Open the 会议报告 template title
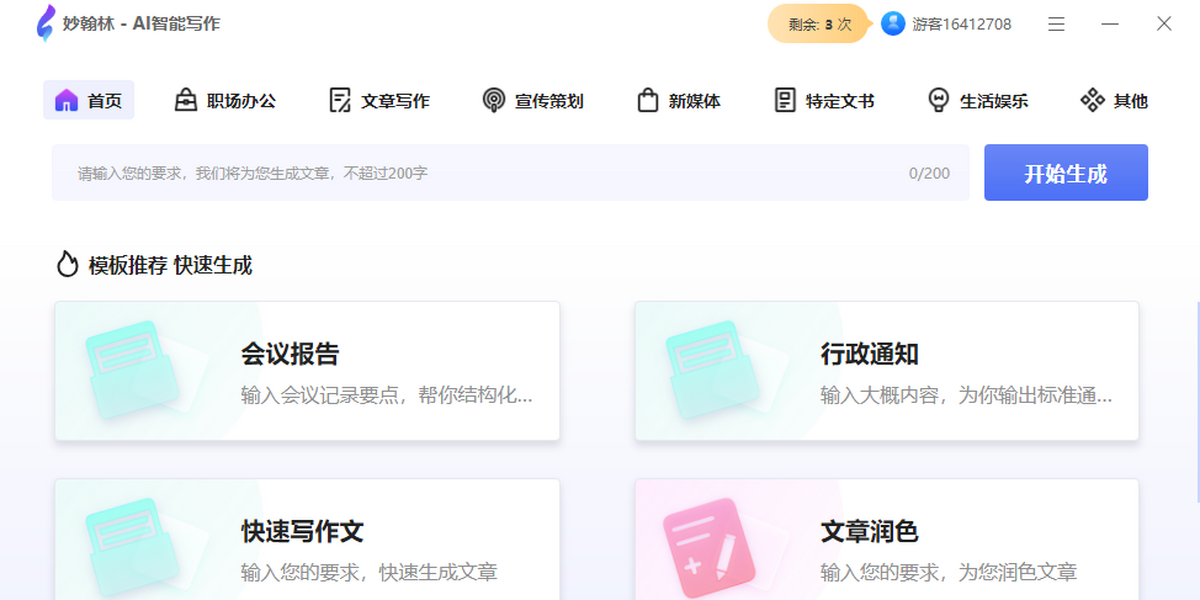This screenshot has width=1200, height=600. [290, 354]
